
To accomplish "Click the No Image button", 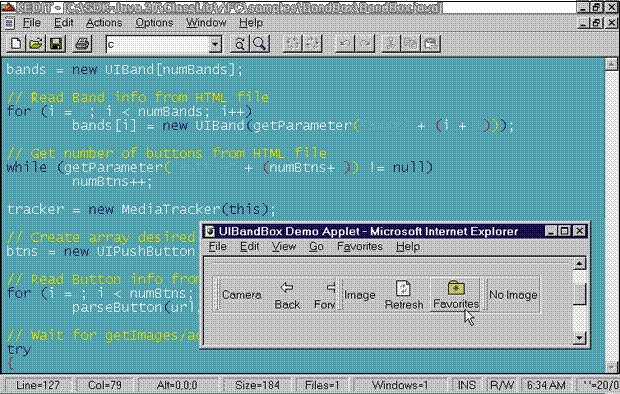I will (513, 295).
